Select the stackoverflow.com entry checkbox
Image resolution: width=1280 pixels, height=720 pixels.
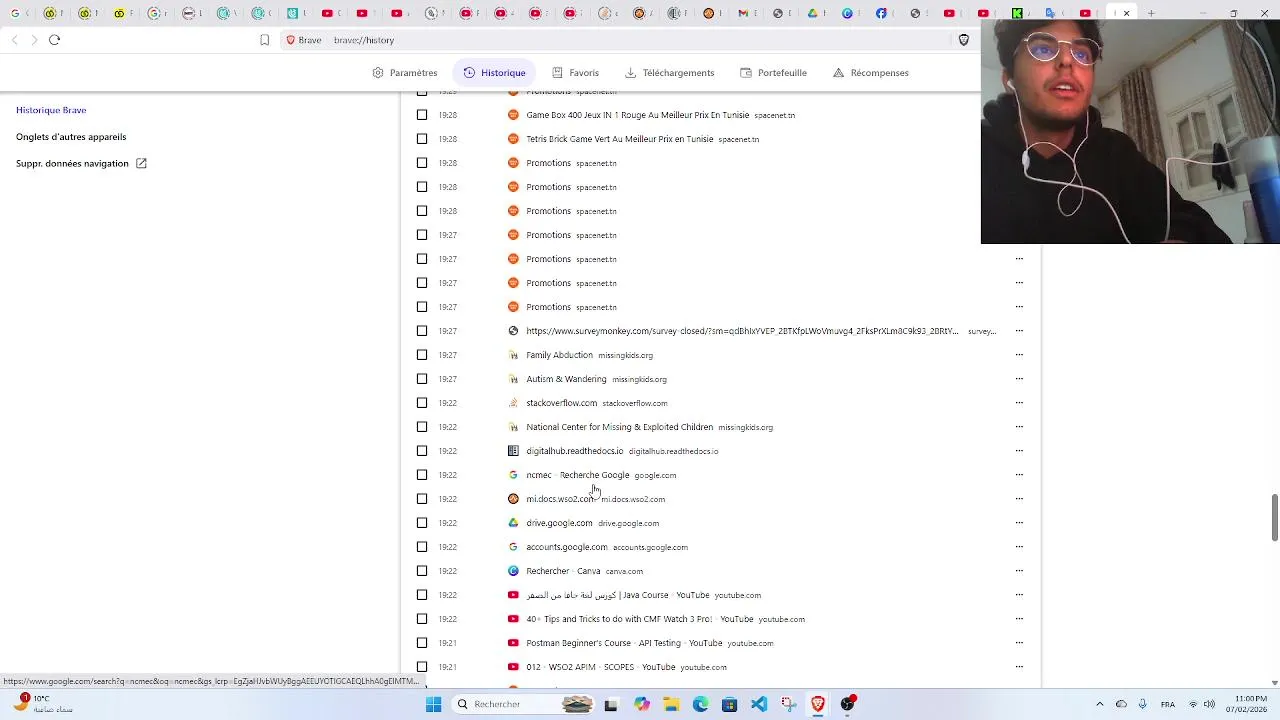point(422,403)
